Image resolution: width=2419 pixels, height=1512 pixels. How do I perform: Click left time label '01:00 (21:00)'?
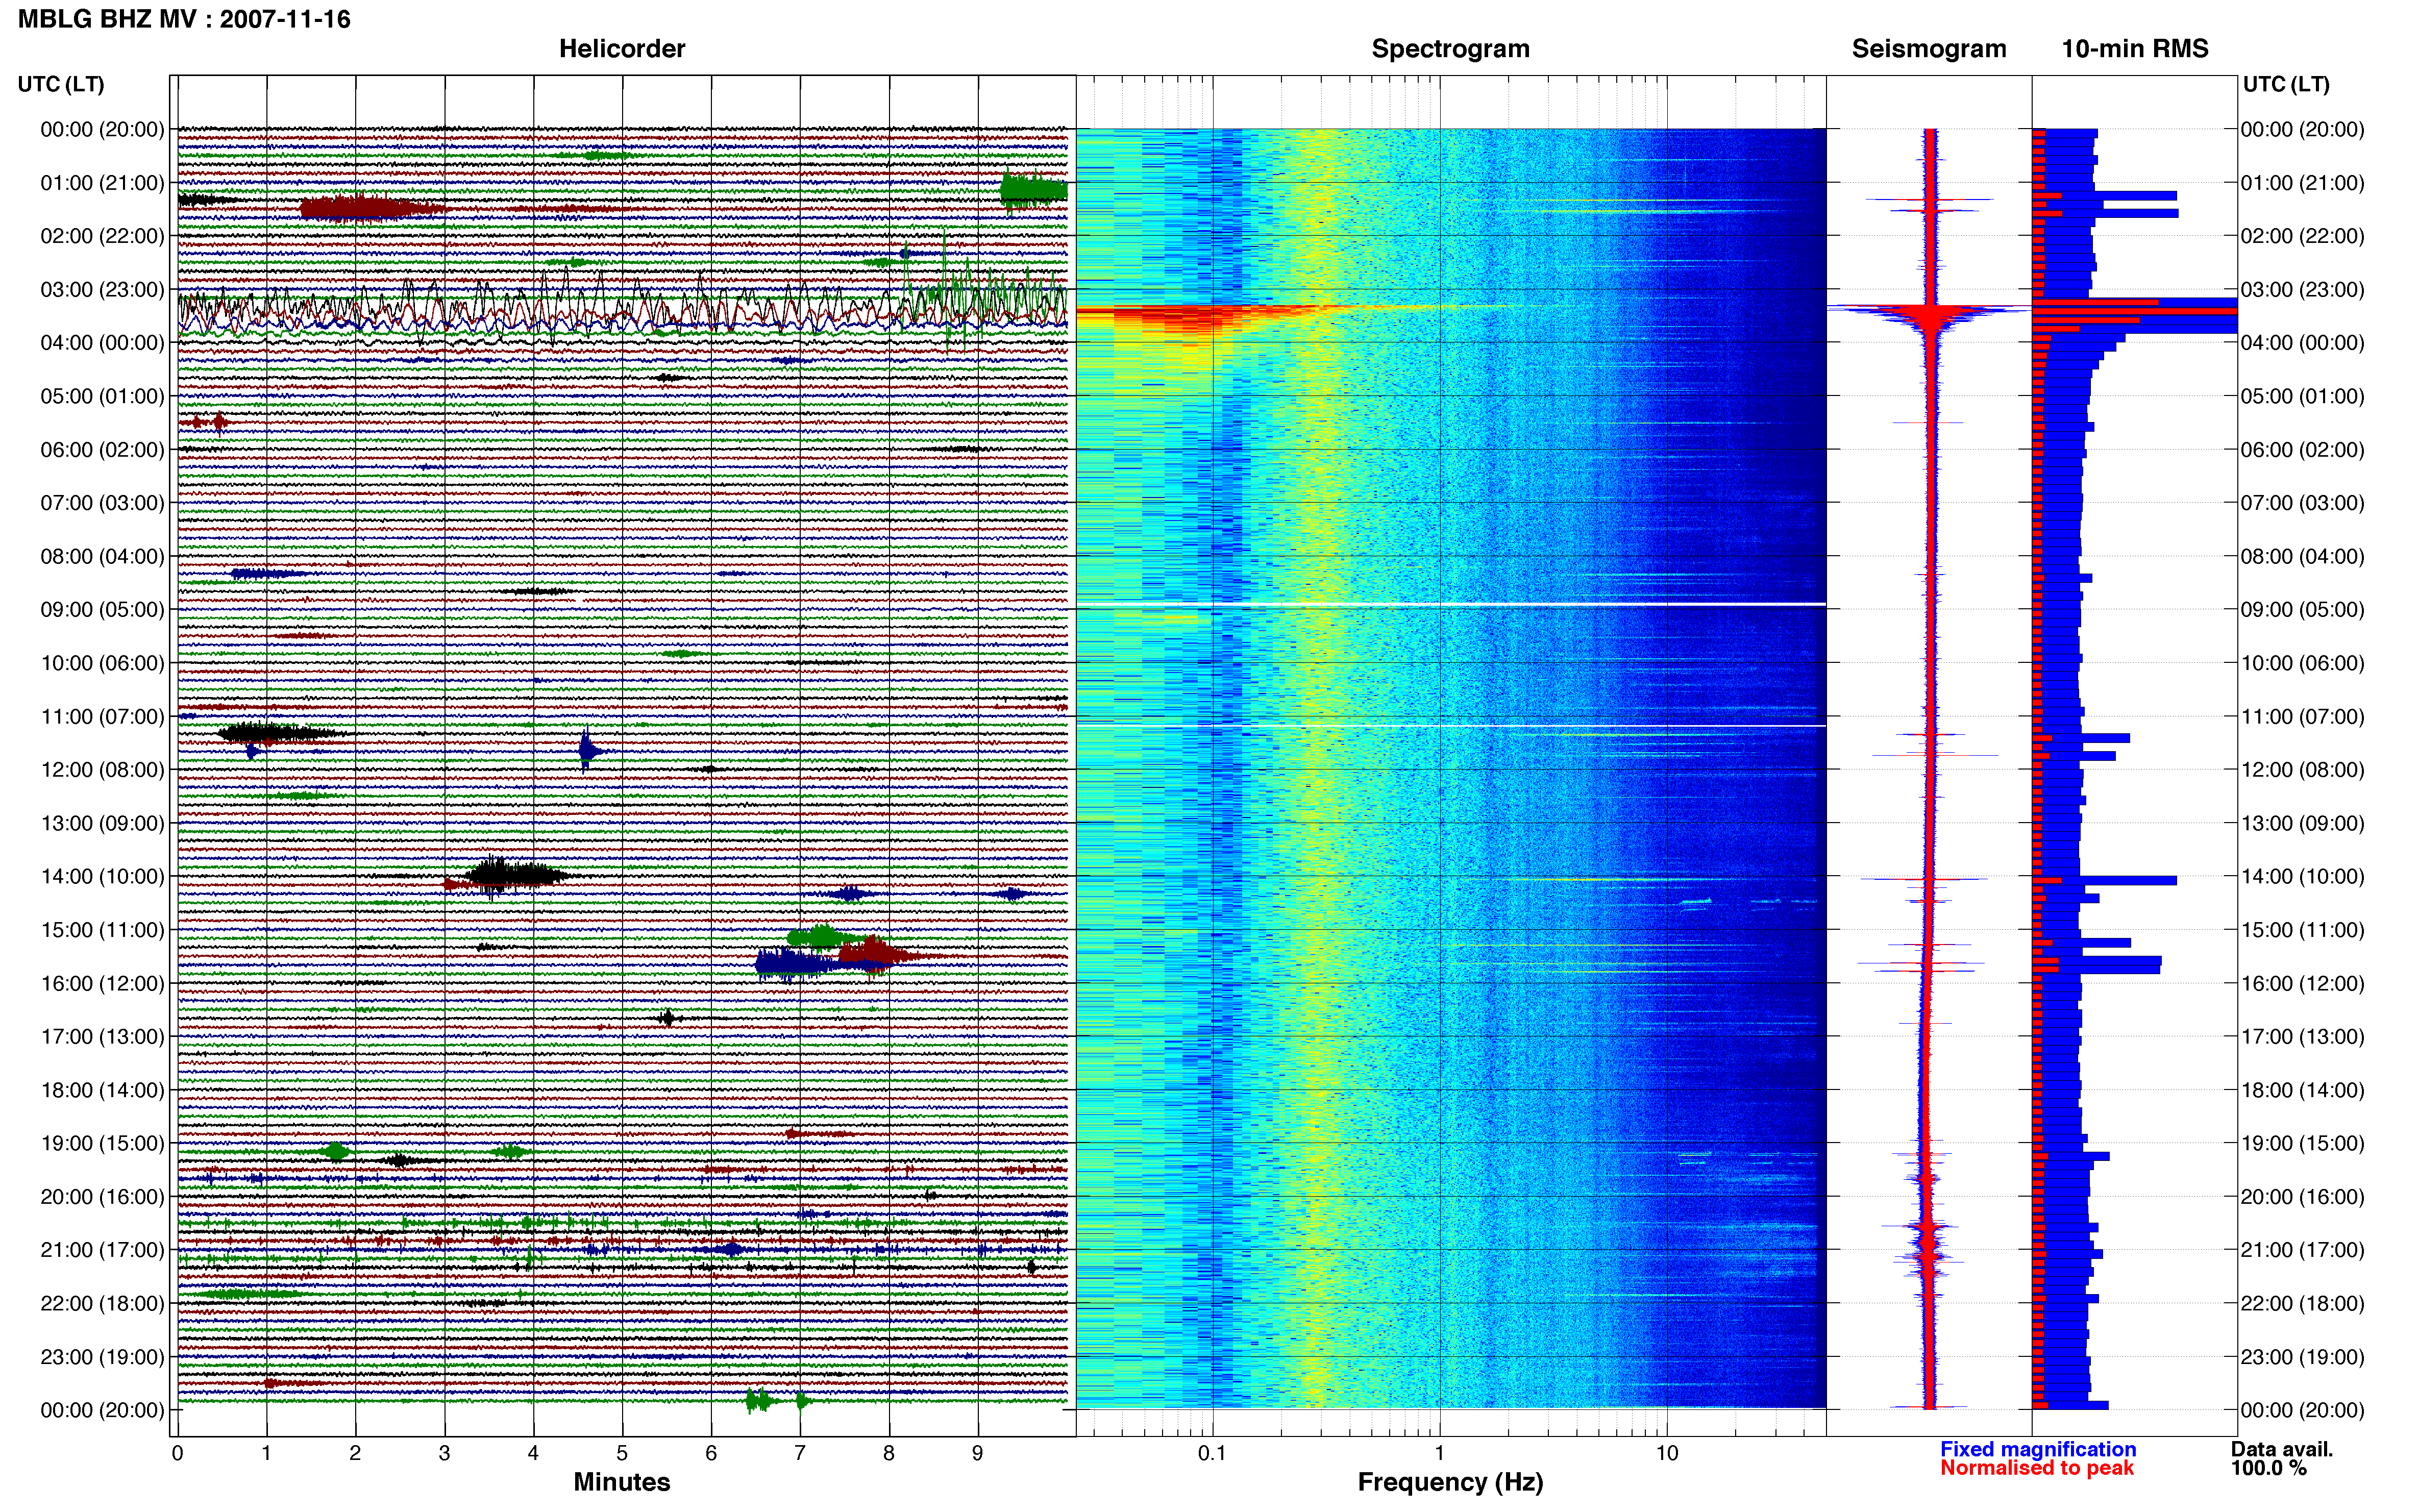pyautogui.click(x=102, y=182)
